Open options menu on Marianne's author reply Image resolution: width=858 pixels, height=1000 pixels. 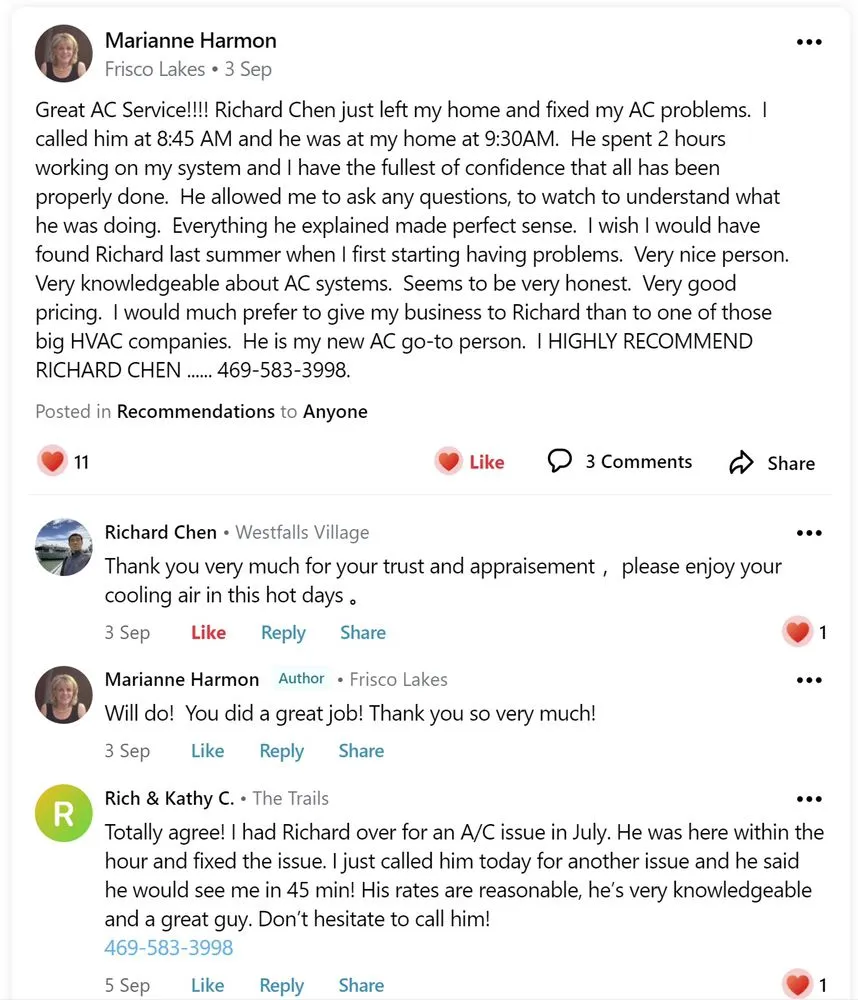(808, 680)
